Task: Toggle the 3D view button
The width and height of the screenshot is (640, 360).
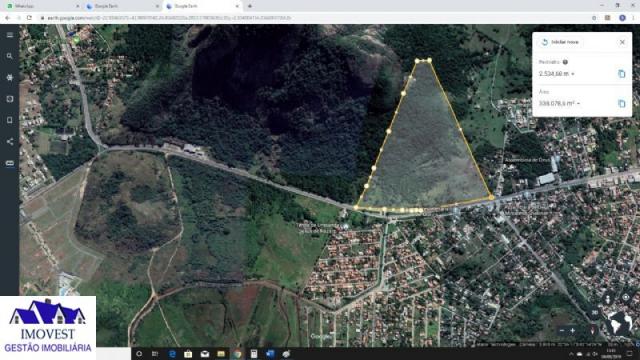Action: 595,313
